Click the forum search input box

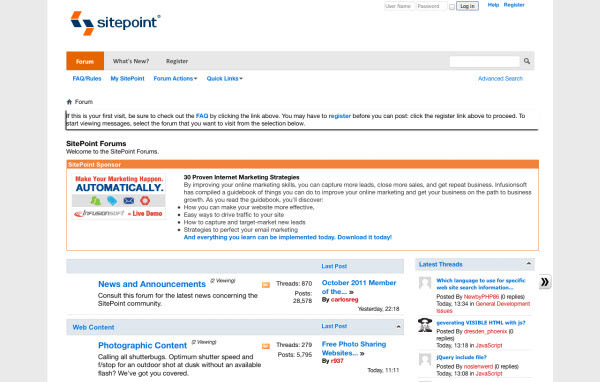[x=484, y=61]
